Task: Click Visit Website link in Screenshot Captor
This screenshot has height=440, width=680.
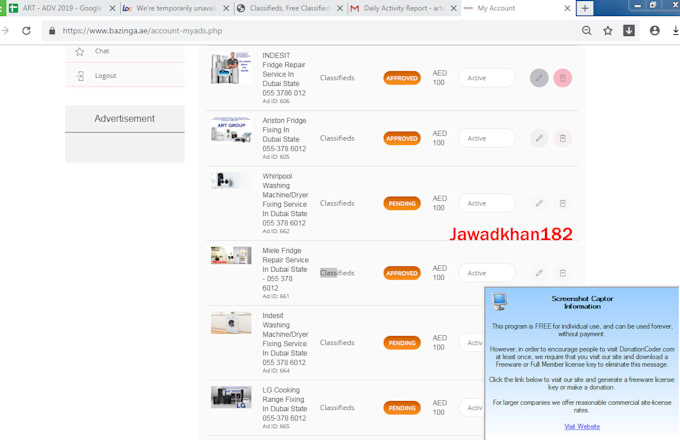Action: [582, 427]
